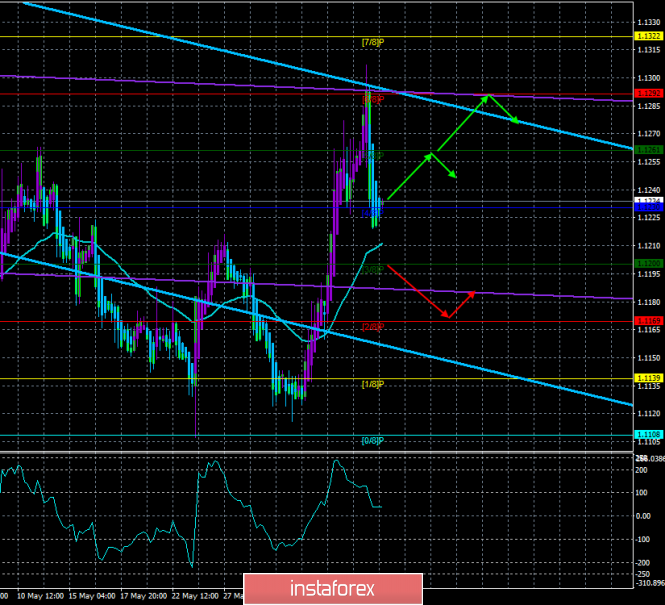This screenshot has height=605, width=665.
Task: Click the upper green forecast arrow tip
Action: pos(489,95)
